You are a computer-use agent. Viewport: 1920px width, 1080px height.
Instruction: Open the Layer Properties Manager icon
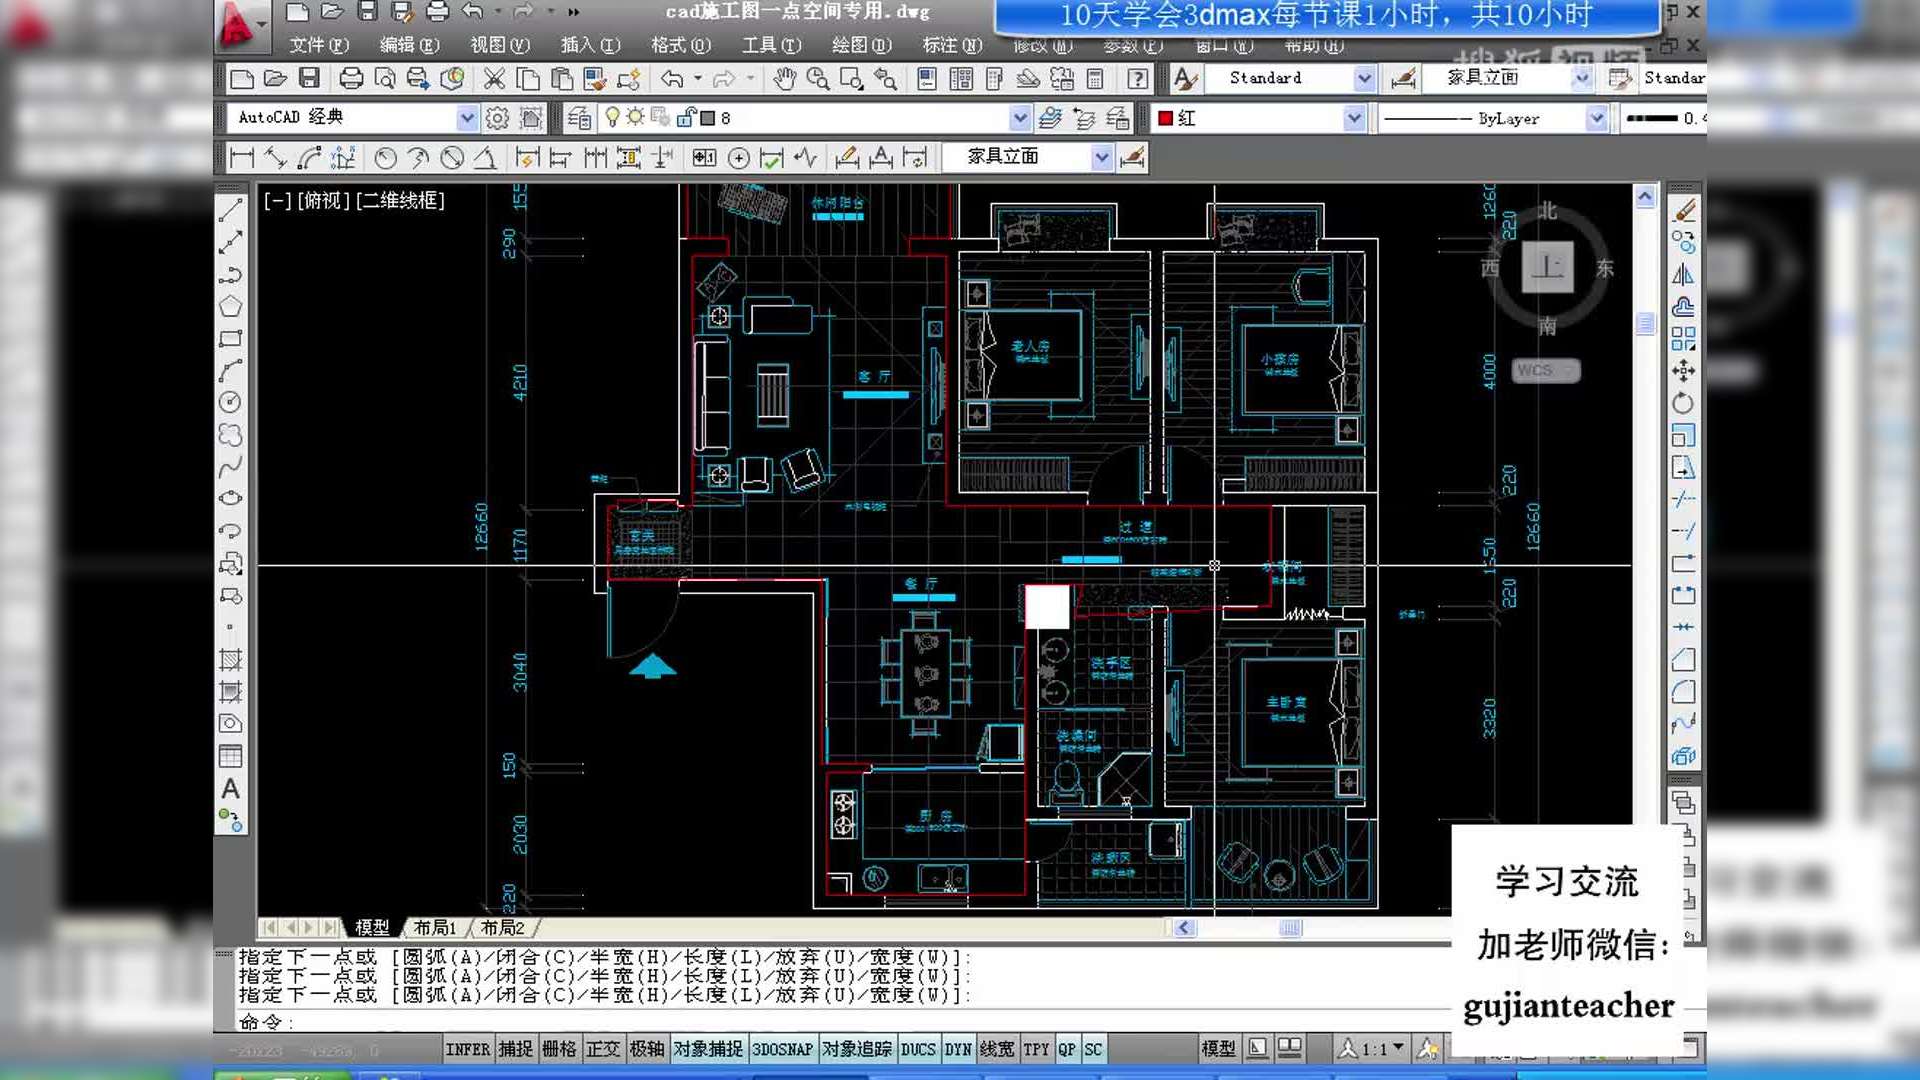coord(579,117)
